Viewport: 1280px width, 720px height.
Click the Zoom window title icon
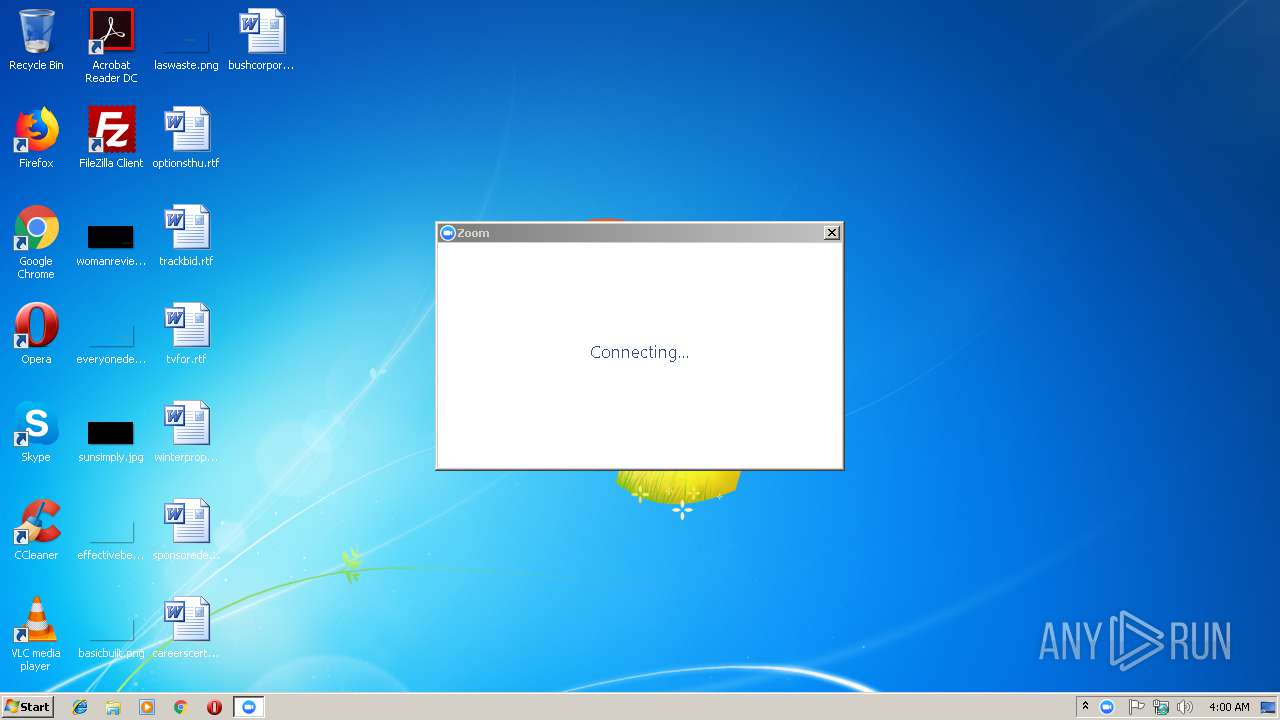click(448, 232)
